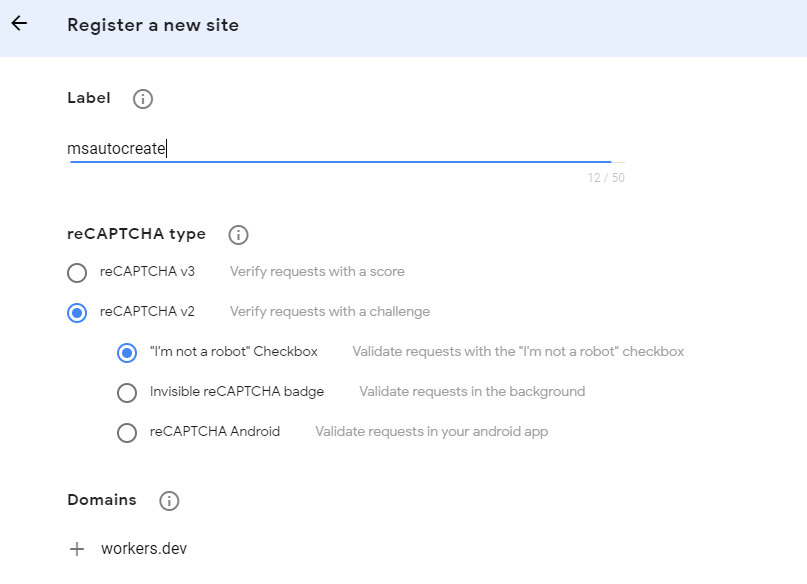This screenshot has width=807, height=584.
Task: Click the reCAPTCHA Android label text
Action: pos(215,431)
